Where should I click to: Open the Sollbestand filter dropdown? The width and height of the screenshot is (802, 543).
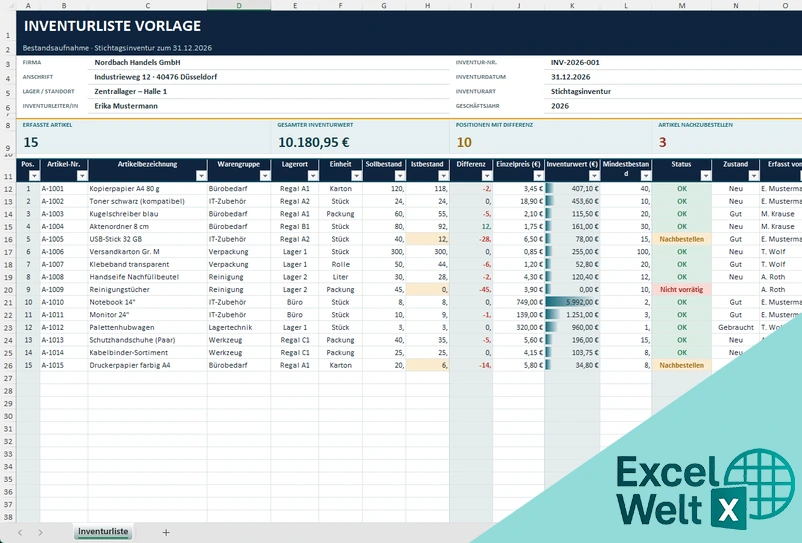tap(399, 176)
